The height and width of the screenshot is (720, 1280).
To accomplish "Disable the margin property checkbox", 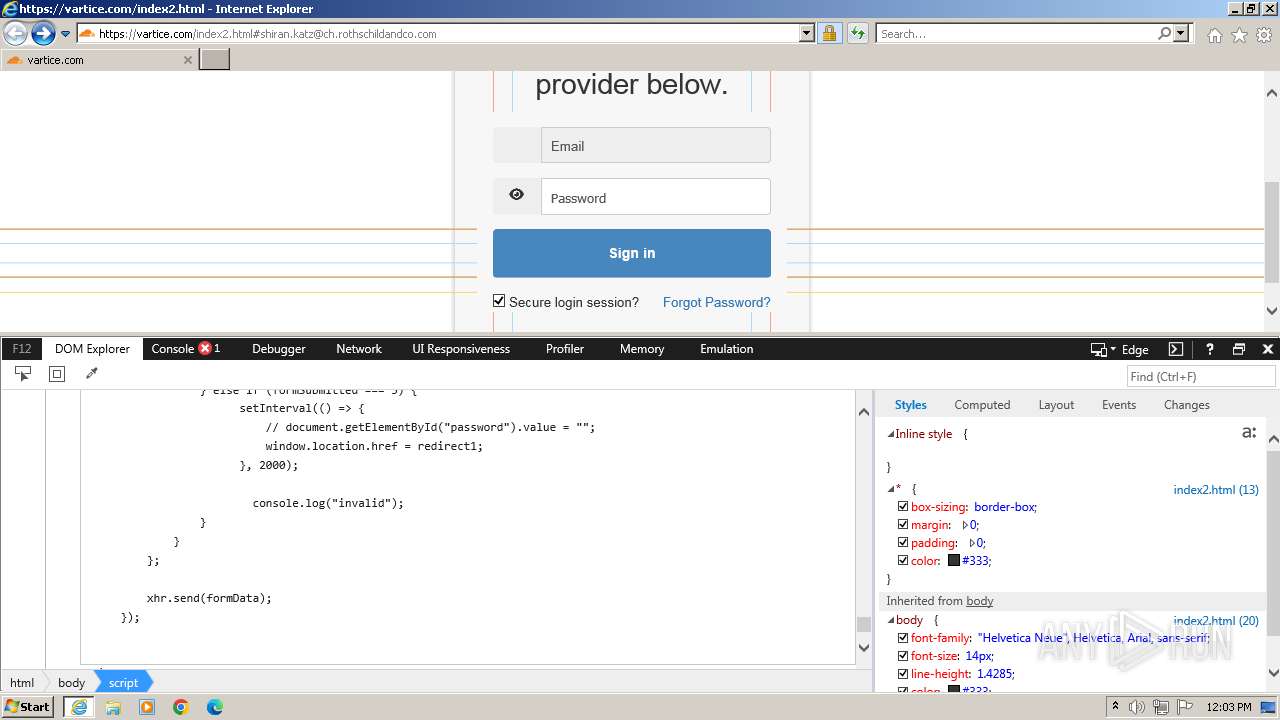I will [x=903, y=525].
